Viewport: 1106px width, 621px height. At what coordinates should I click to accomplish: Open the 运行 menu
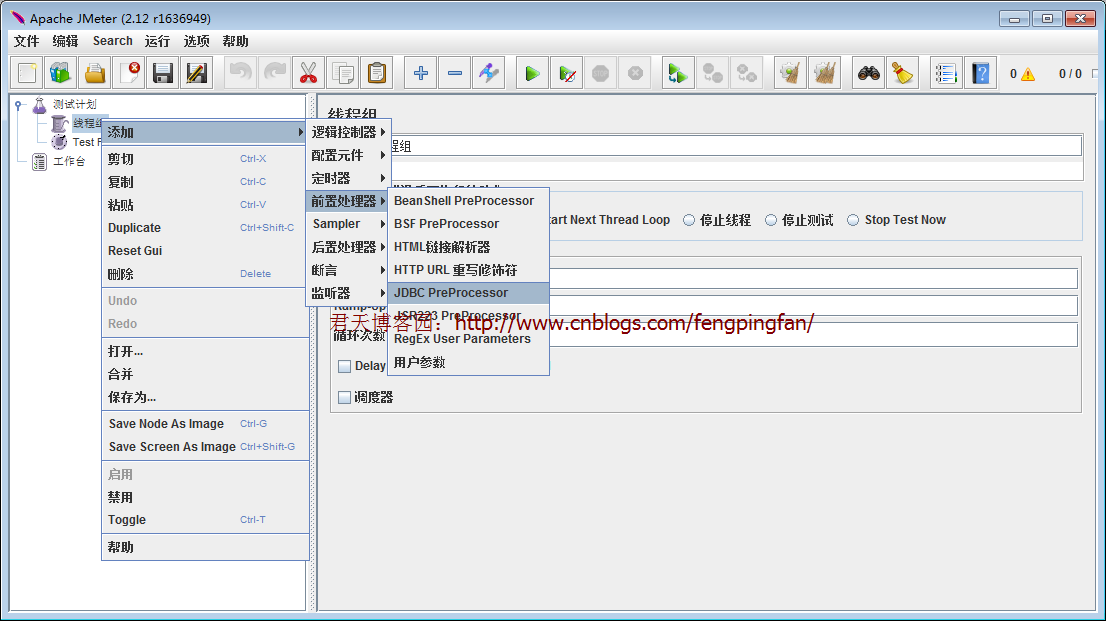(x=157, y=41)
